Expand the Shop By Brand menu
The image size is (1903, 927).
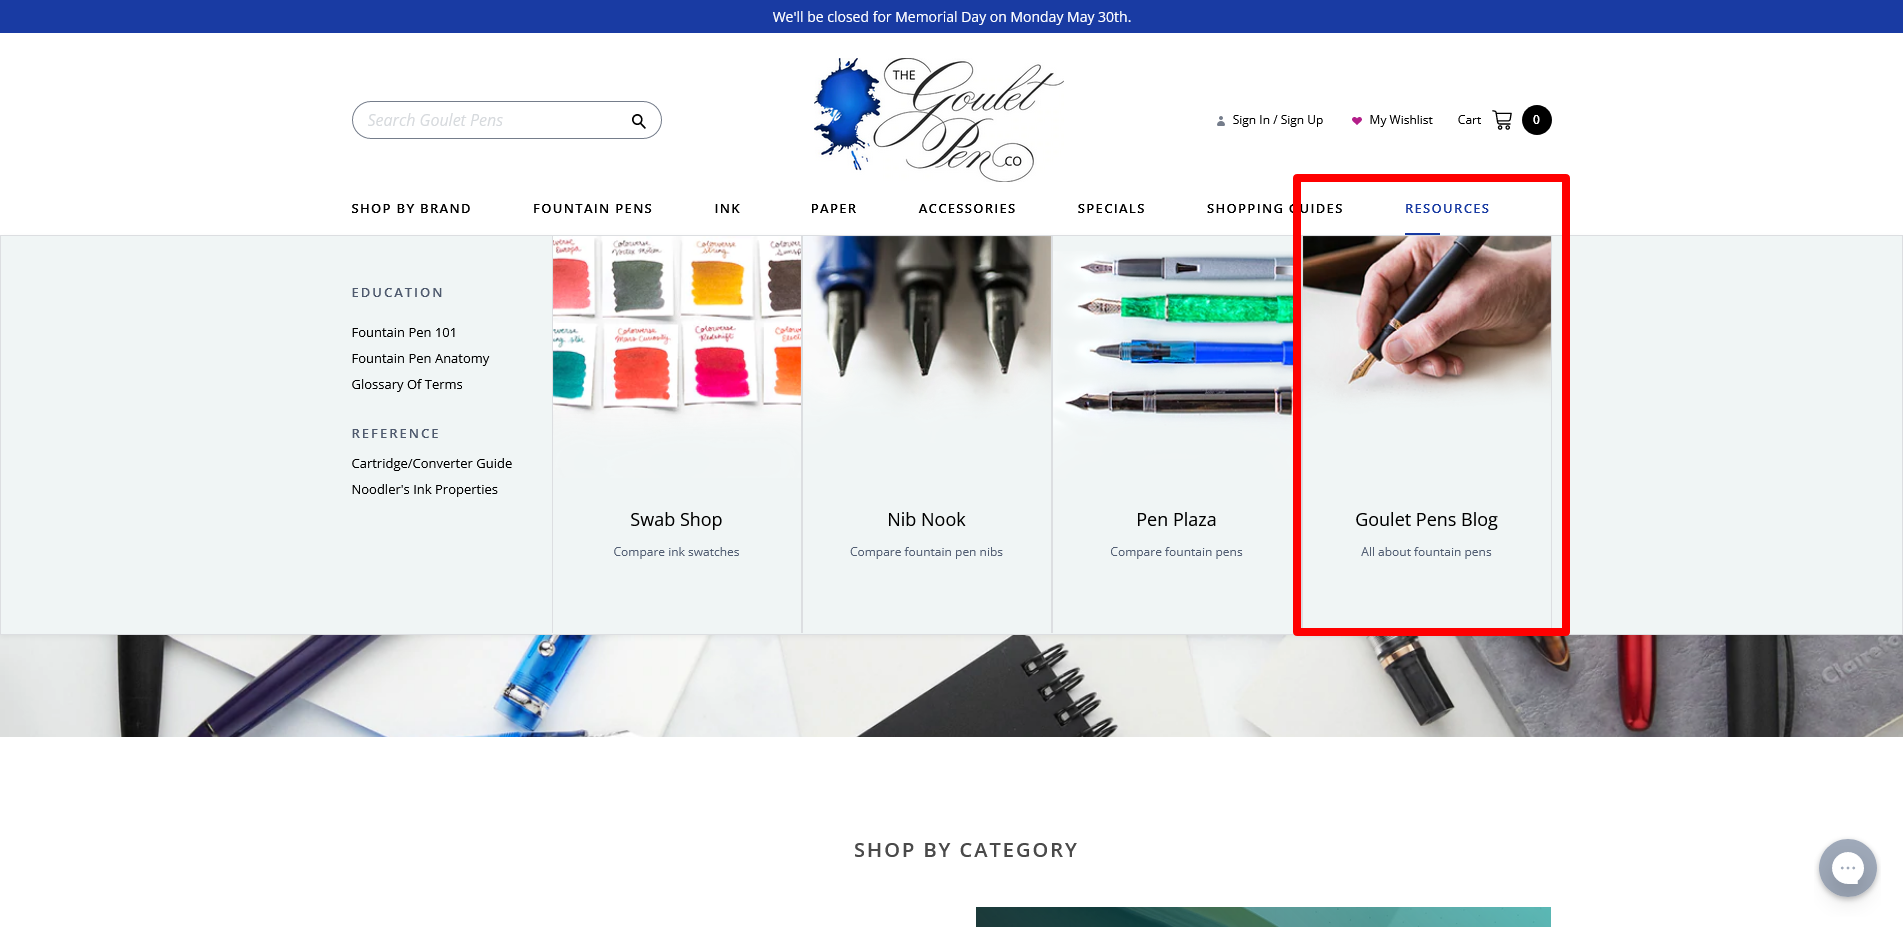pyautogui.click(x=411, y=209)
